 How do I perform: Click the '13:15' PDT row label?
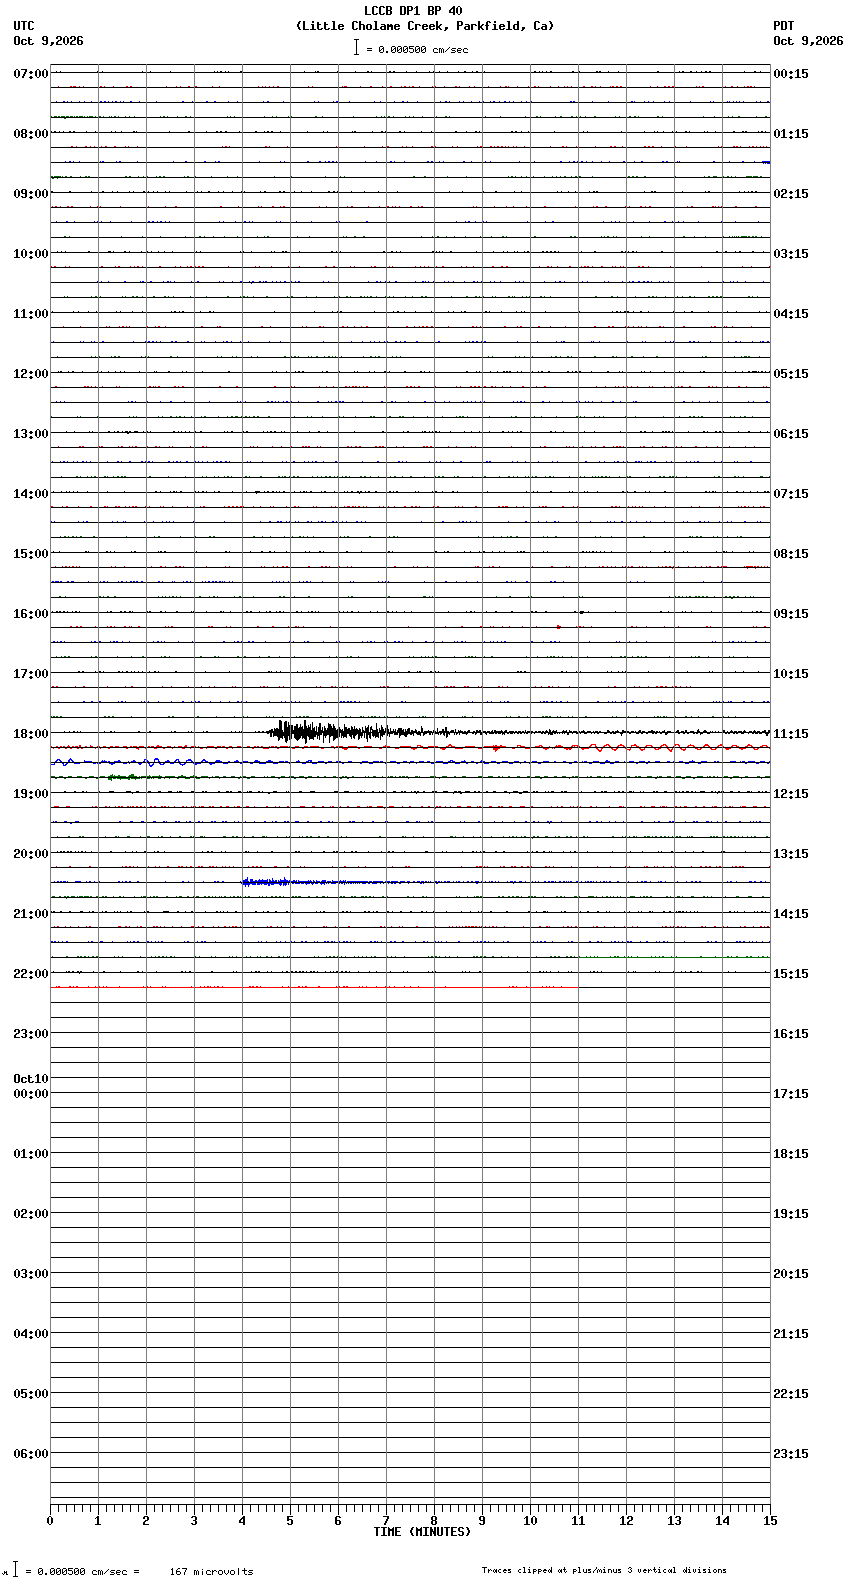coord(791,854)
